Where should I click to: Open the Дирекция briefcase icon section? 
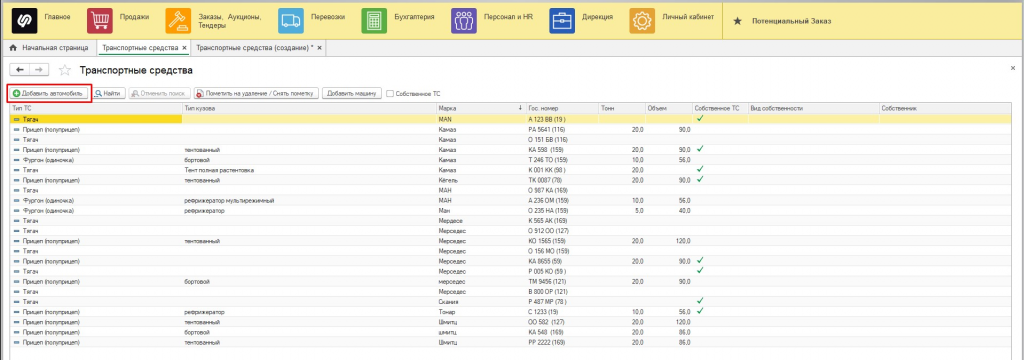[x=562, y=20]
